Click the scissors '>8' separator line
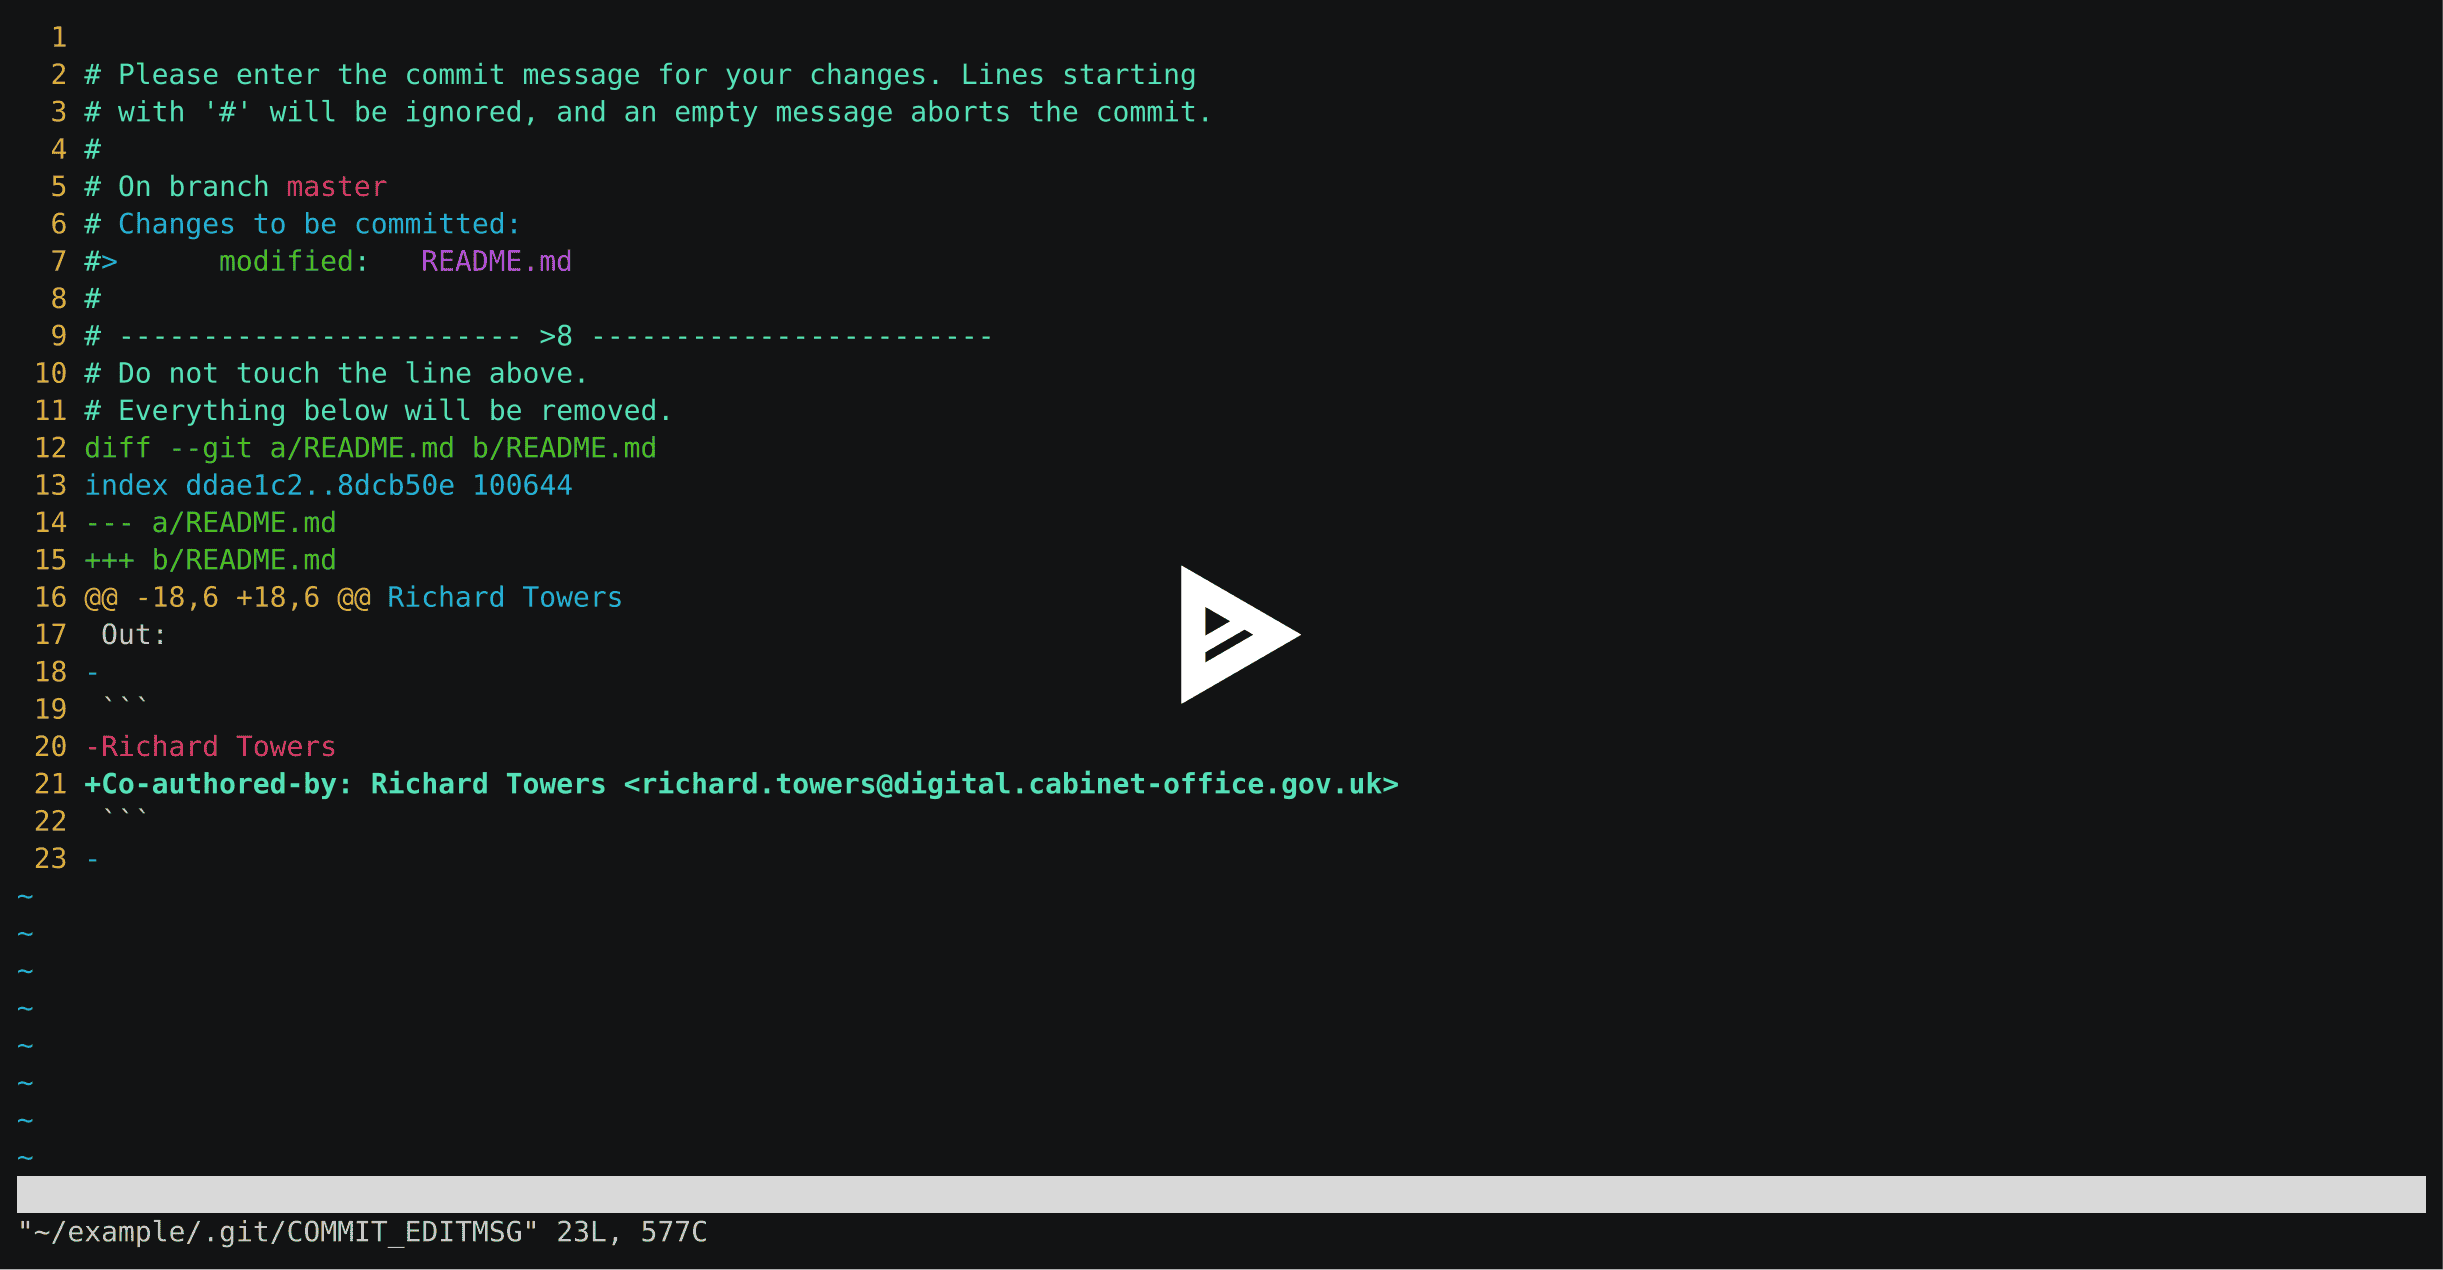Viewport: 2443px width, 1270px height. click(x=539, y=336)
